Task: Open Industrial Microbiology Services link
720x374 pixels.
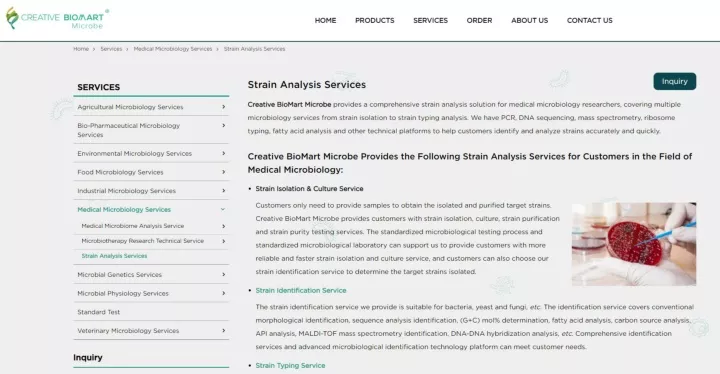Action: click(x=126, y=191)
